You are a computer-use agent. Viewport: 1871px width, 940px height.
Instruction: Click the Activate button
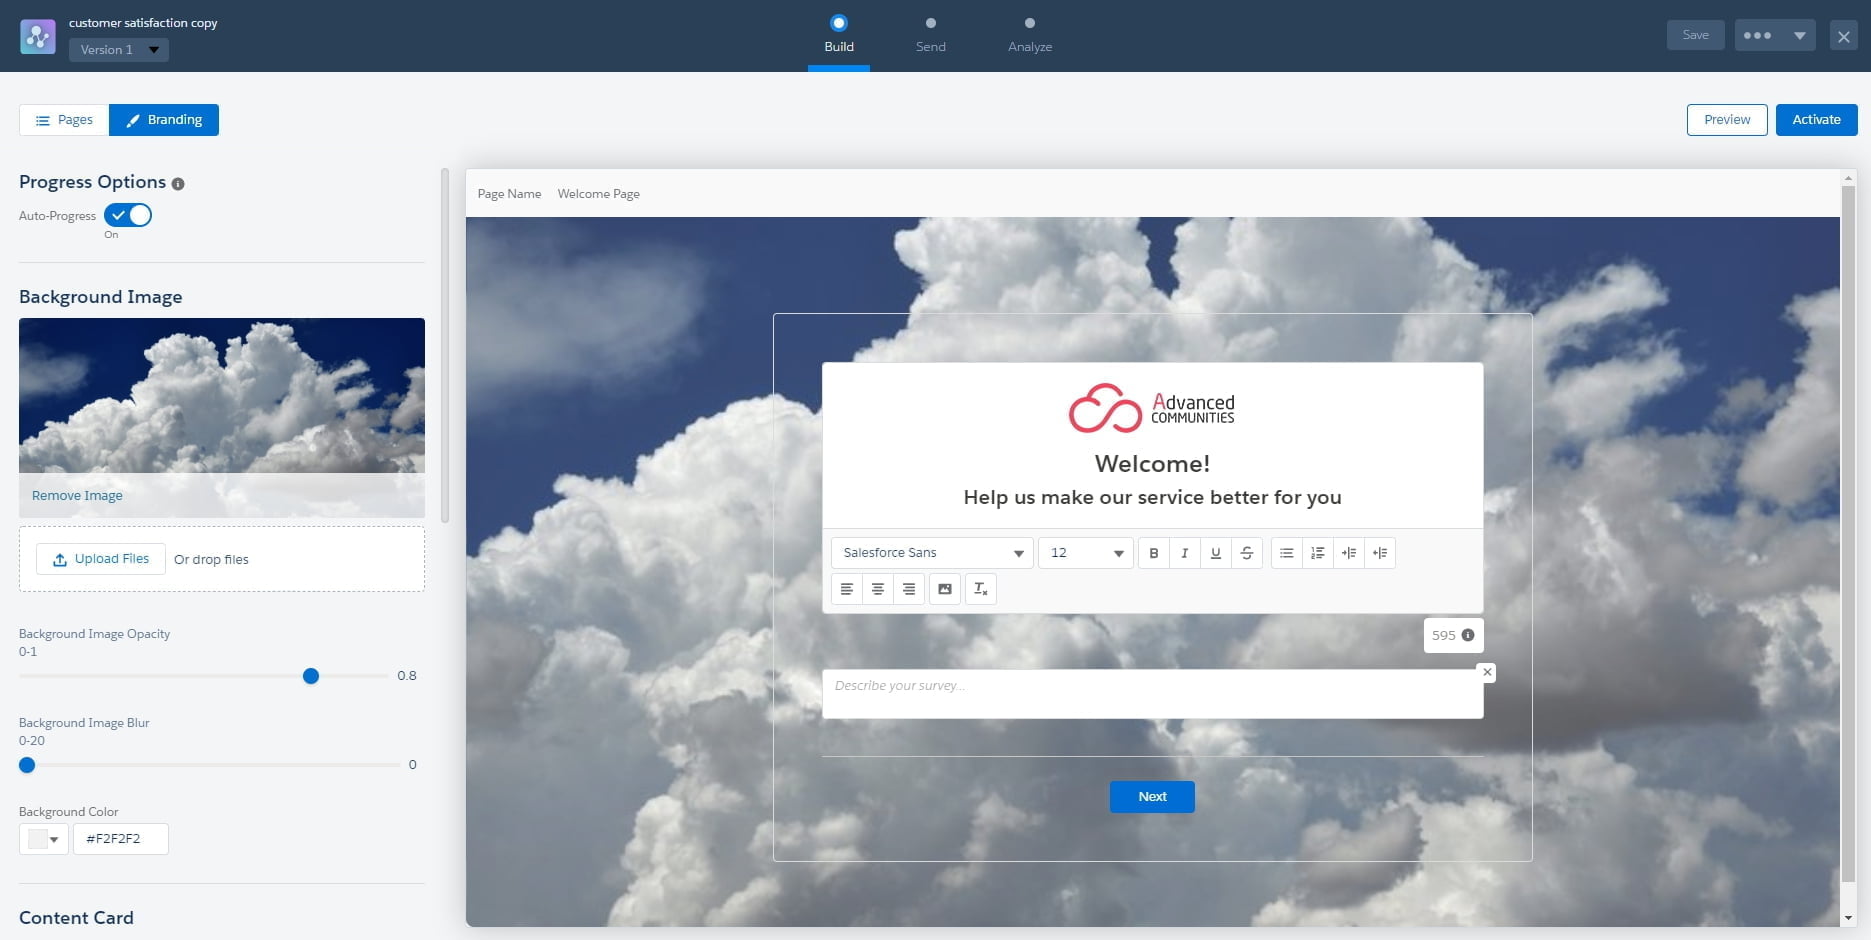point(1816,119)
